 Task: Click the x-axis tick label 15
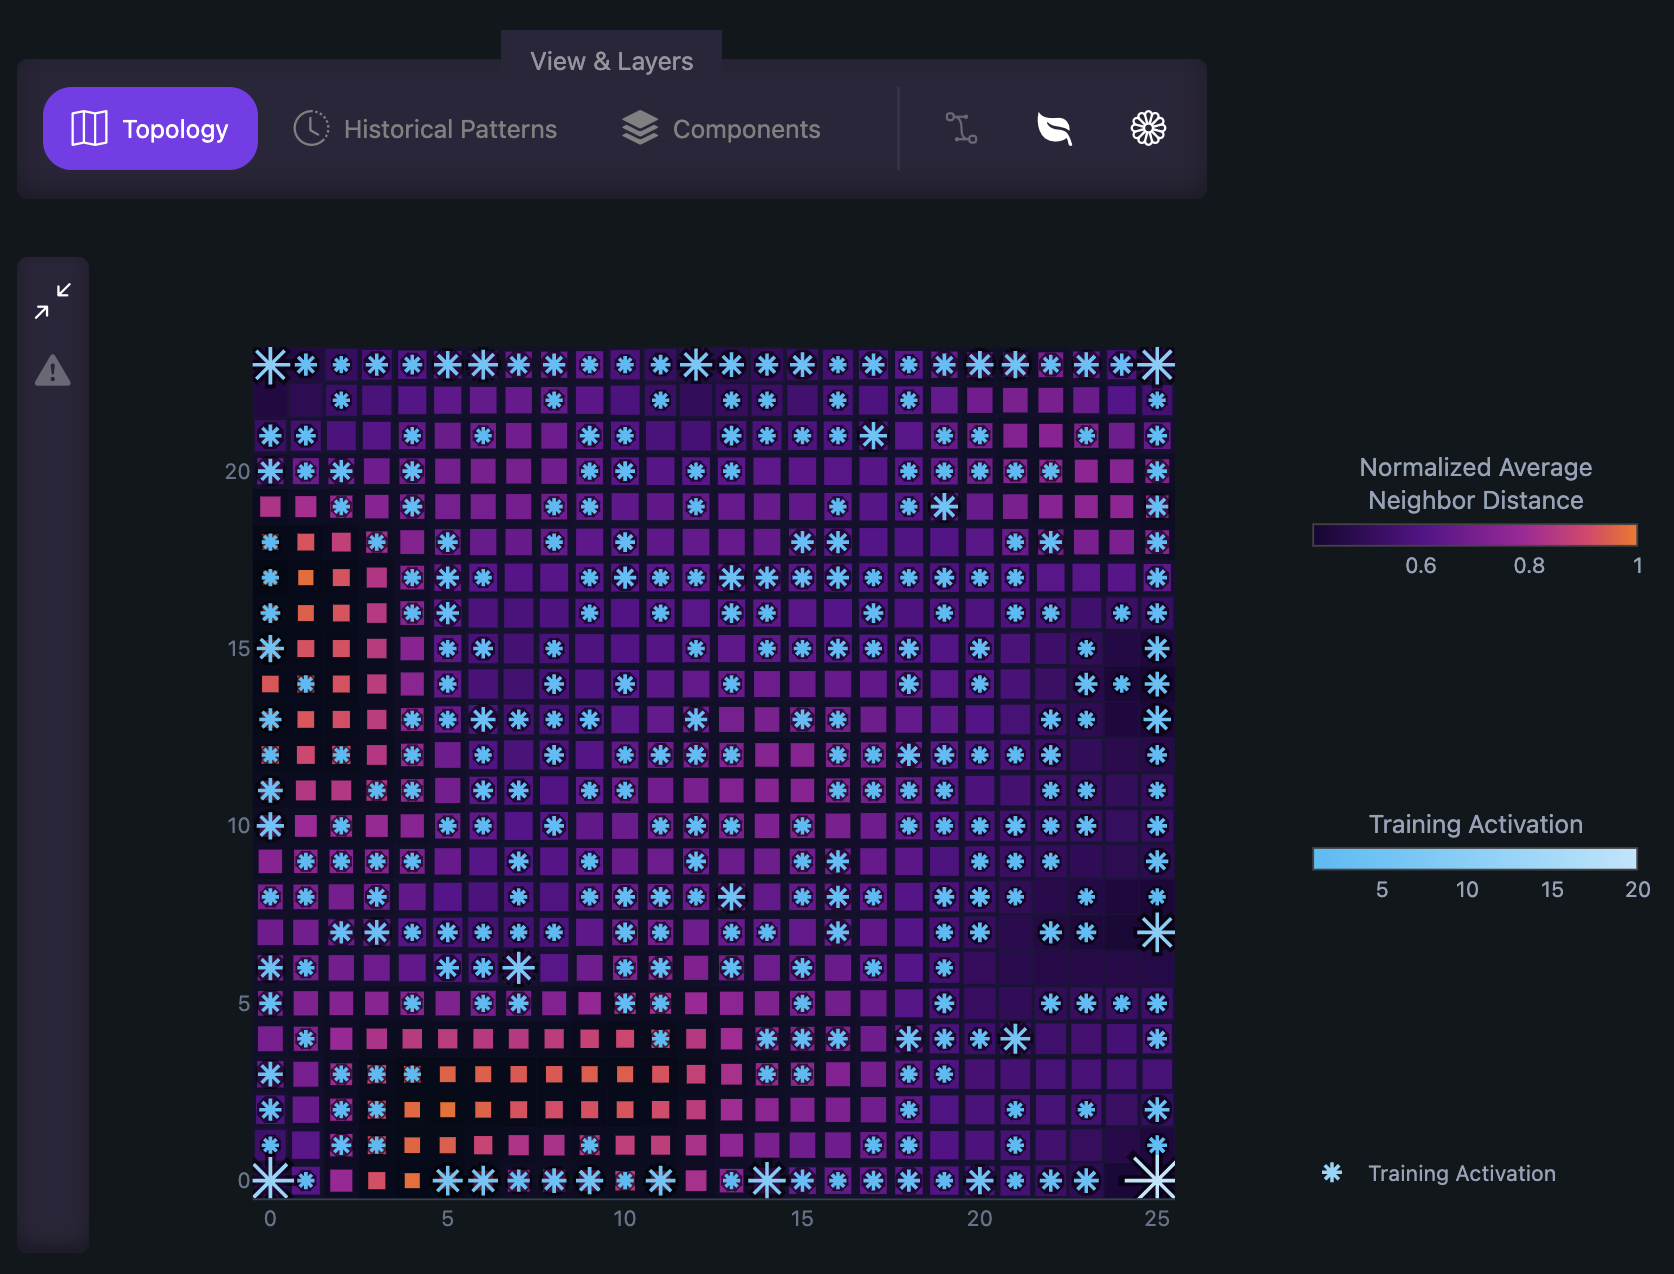point(802,1218)
